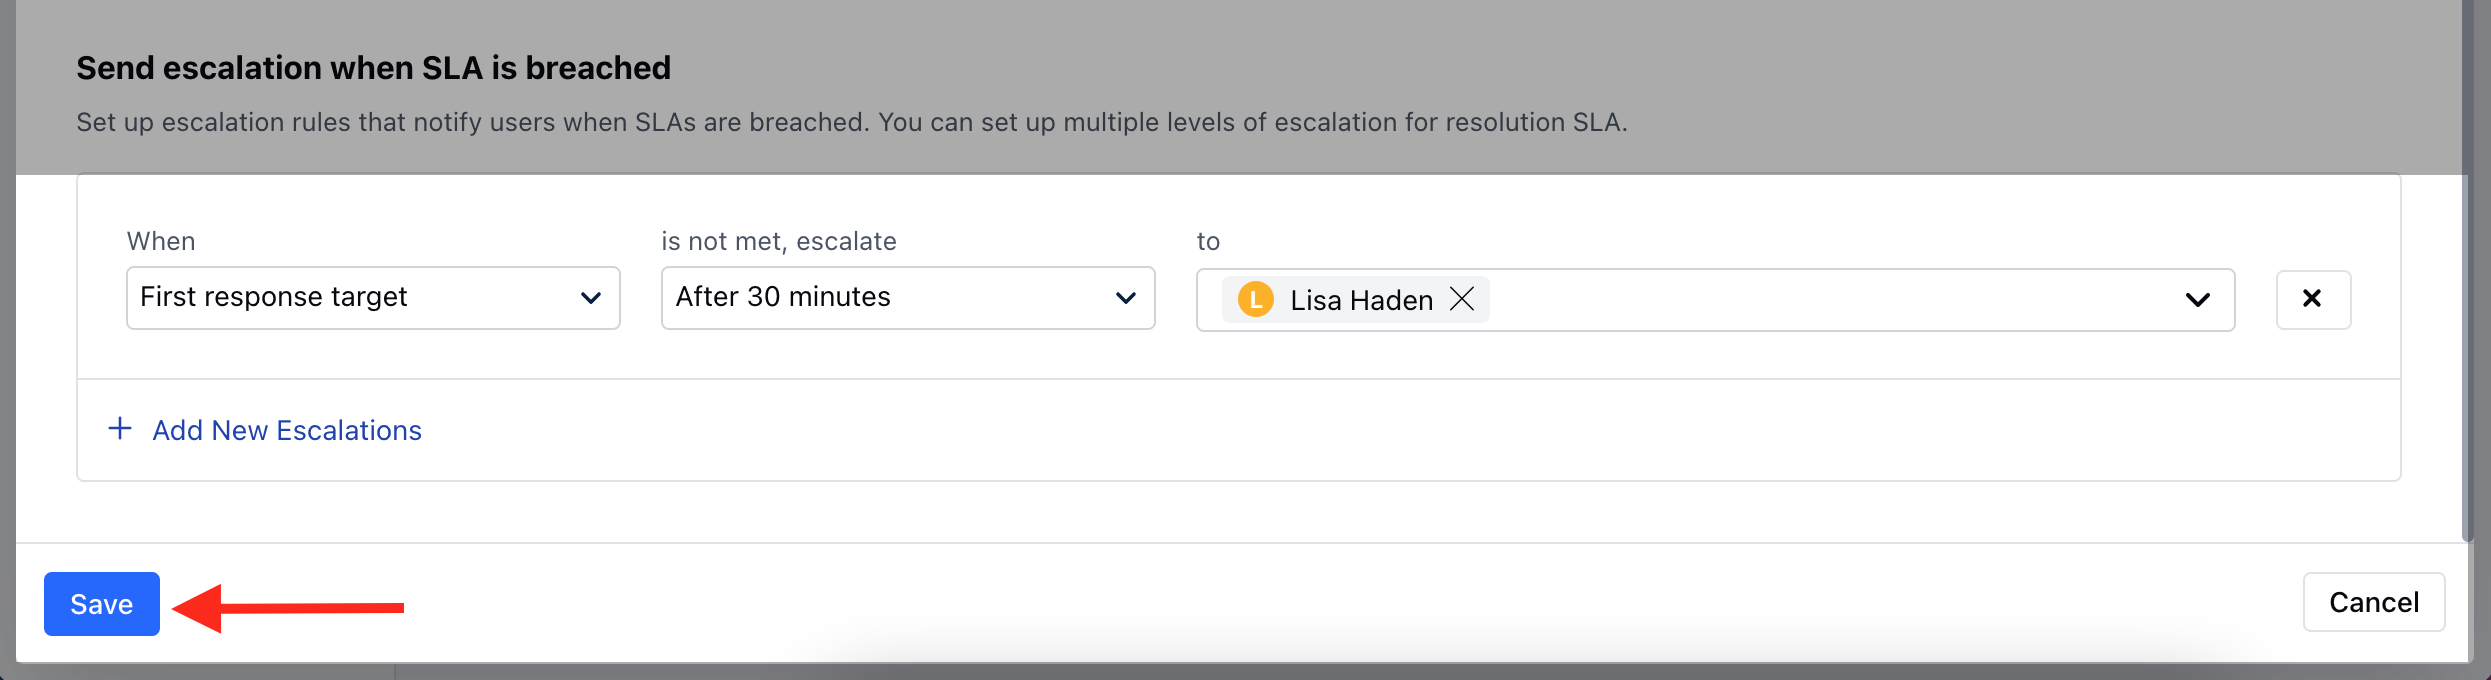Click the orange L avatar icon
The image size is (2491, 680).
1256,299
